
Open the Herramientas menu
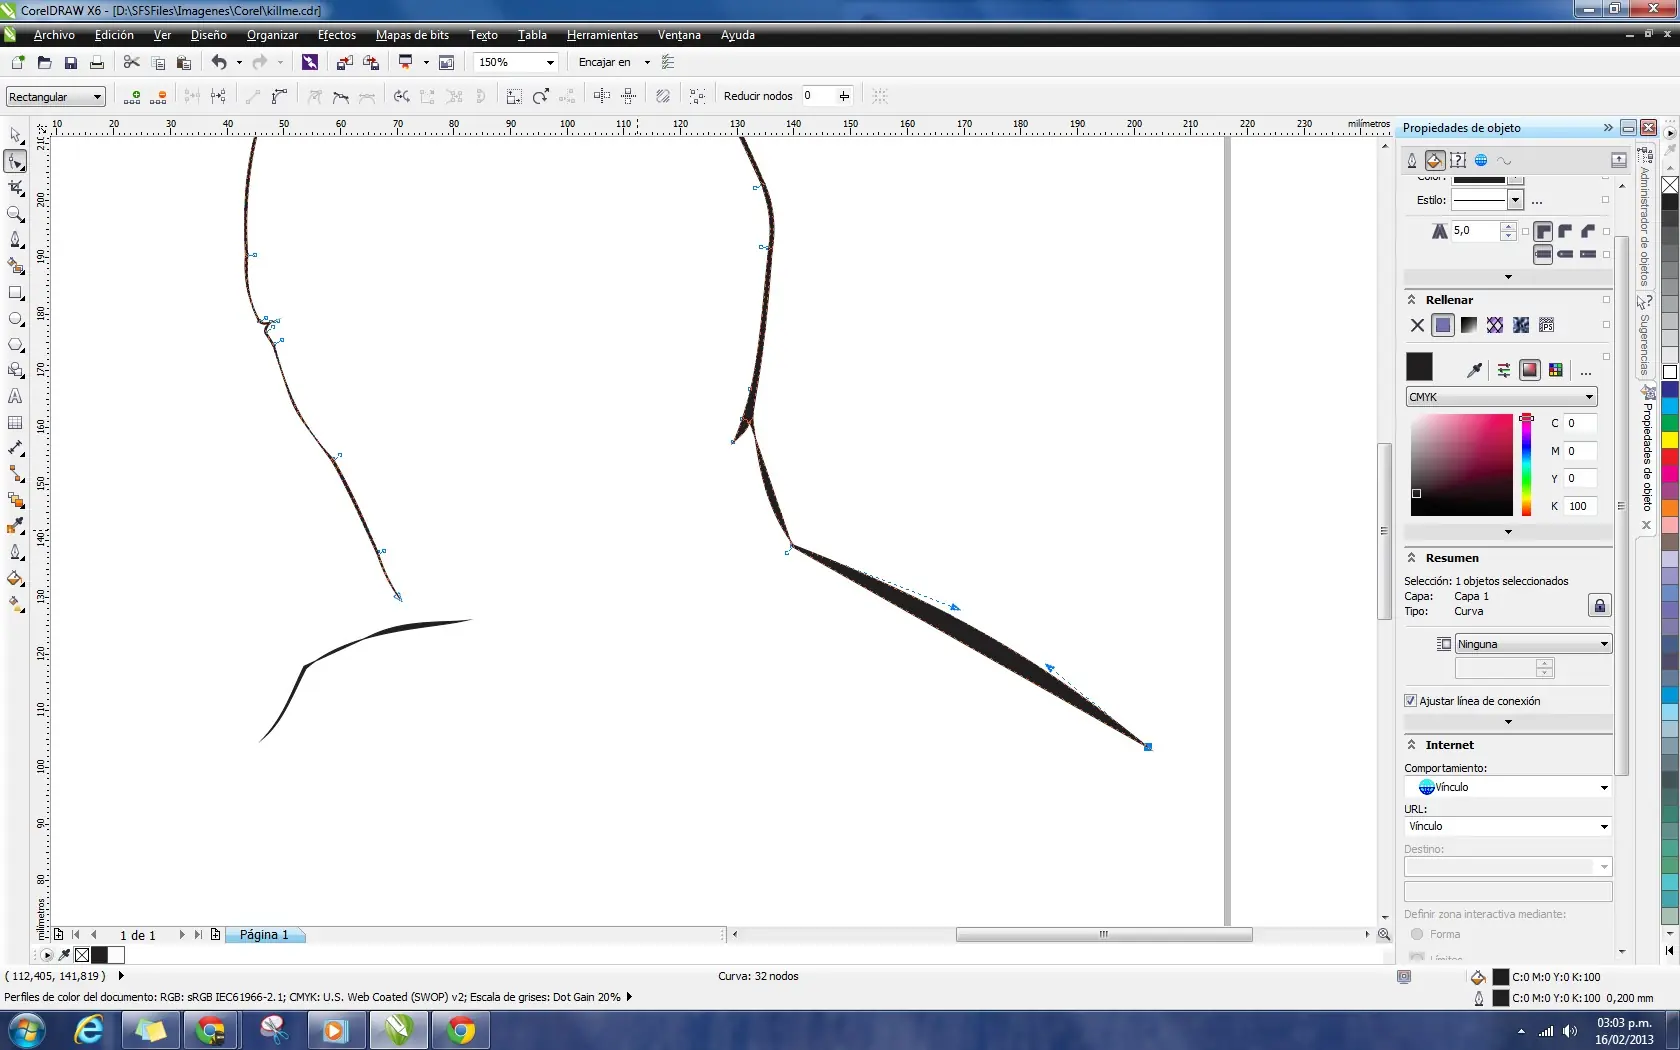602,35
